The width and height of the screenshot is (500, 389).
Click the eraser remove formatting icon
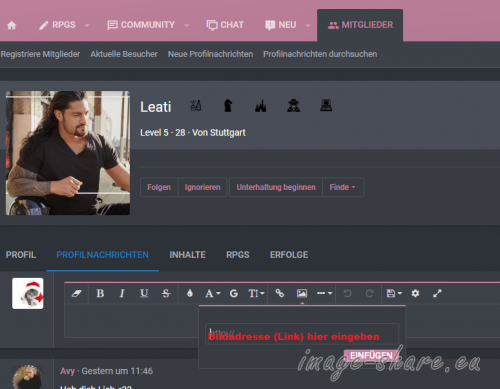(x=77, y=293)
